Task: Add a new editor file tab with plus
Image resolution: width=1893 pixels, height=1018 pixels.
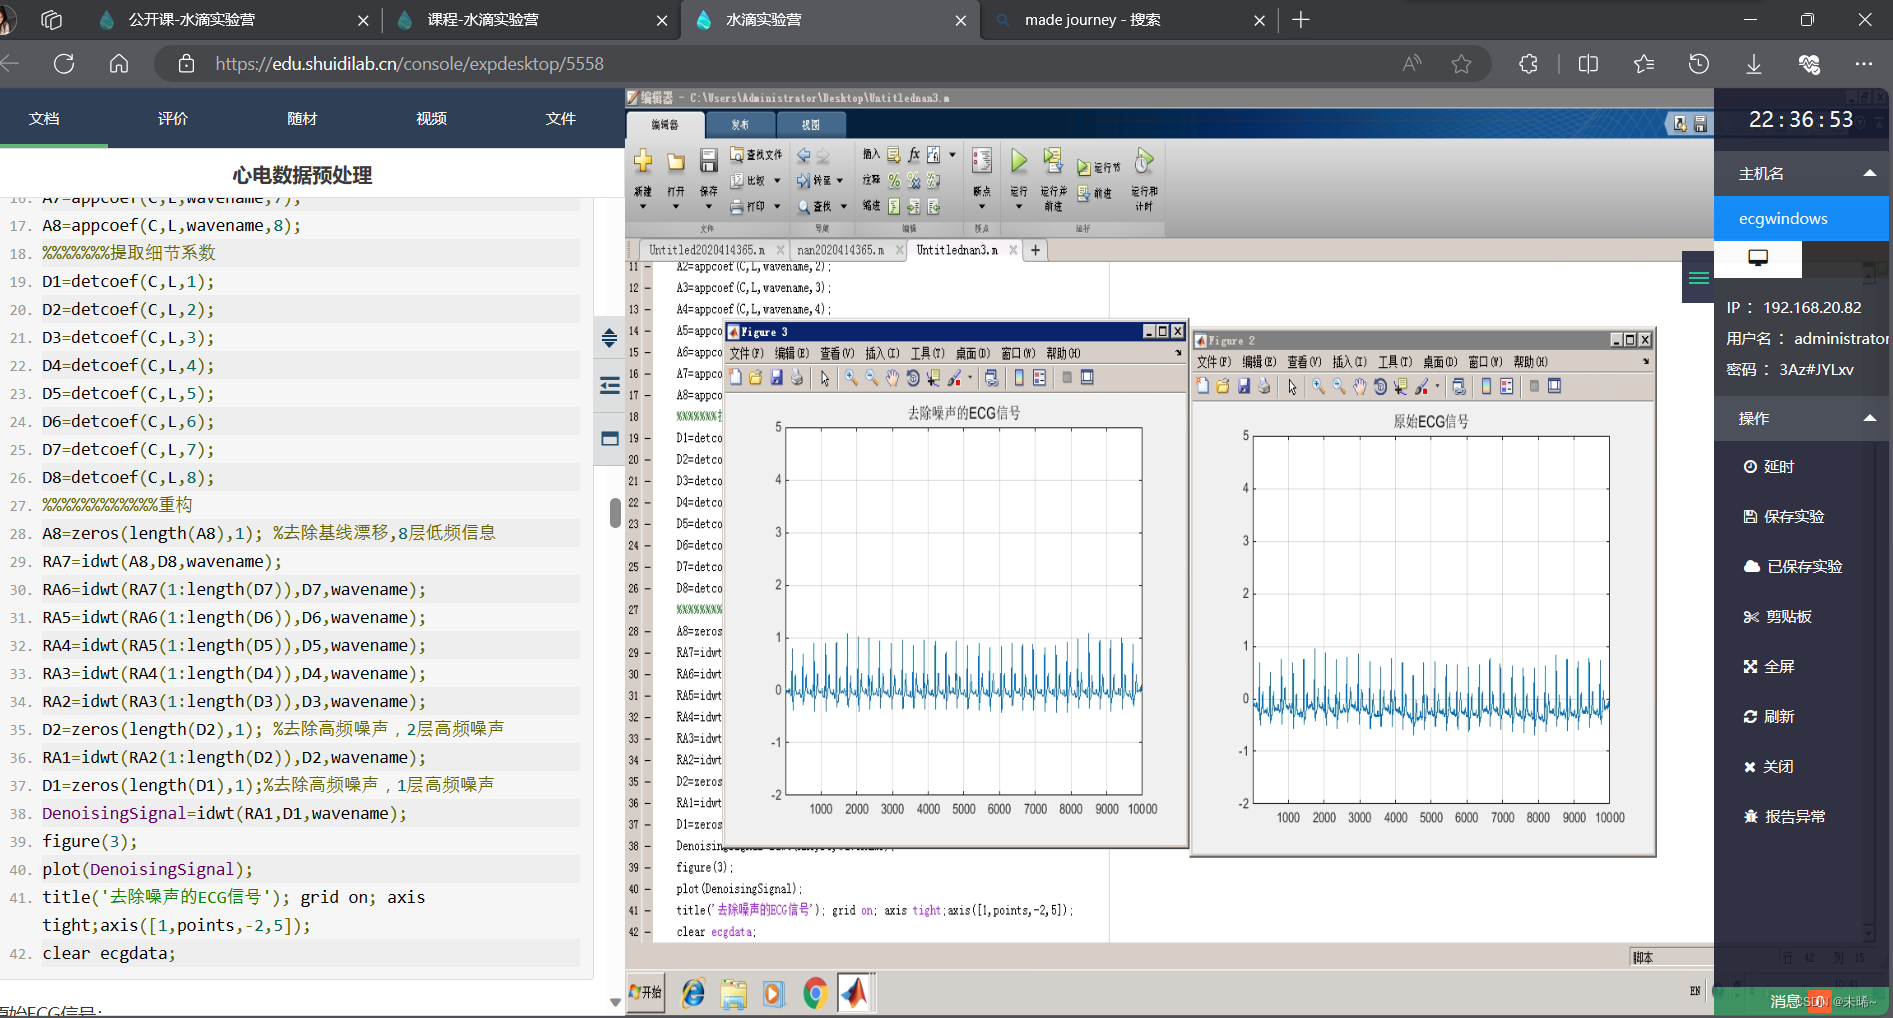Action: 1036,250
